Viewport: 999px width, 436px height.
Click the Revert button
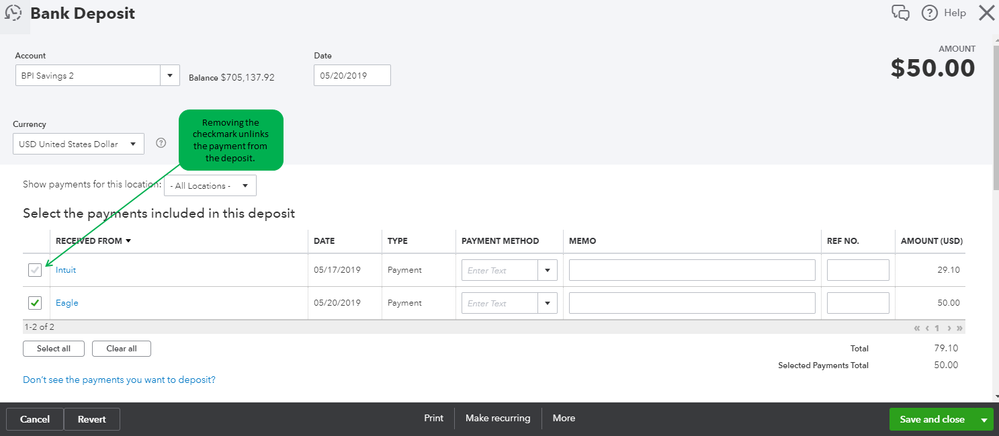pyautogui.click(x=92, y=419)
